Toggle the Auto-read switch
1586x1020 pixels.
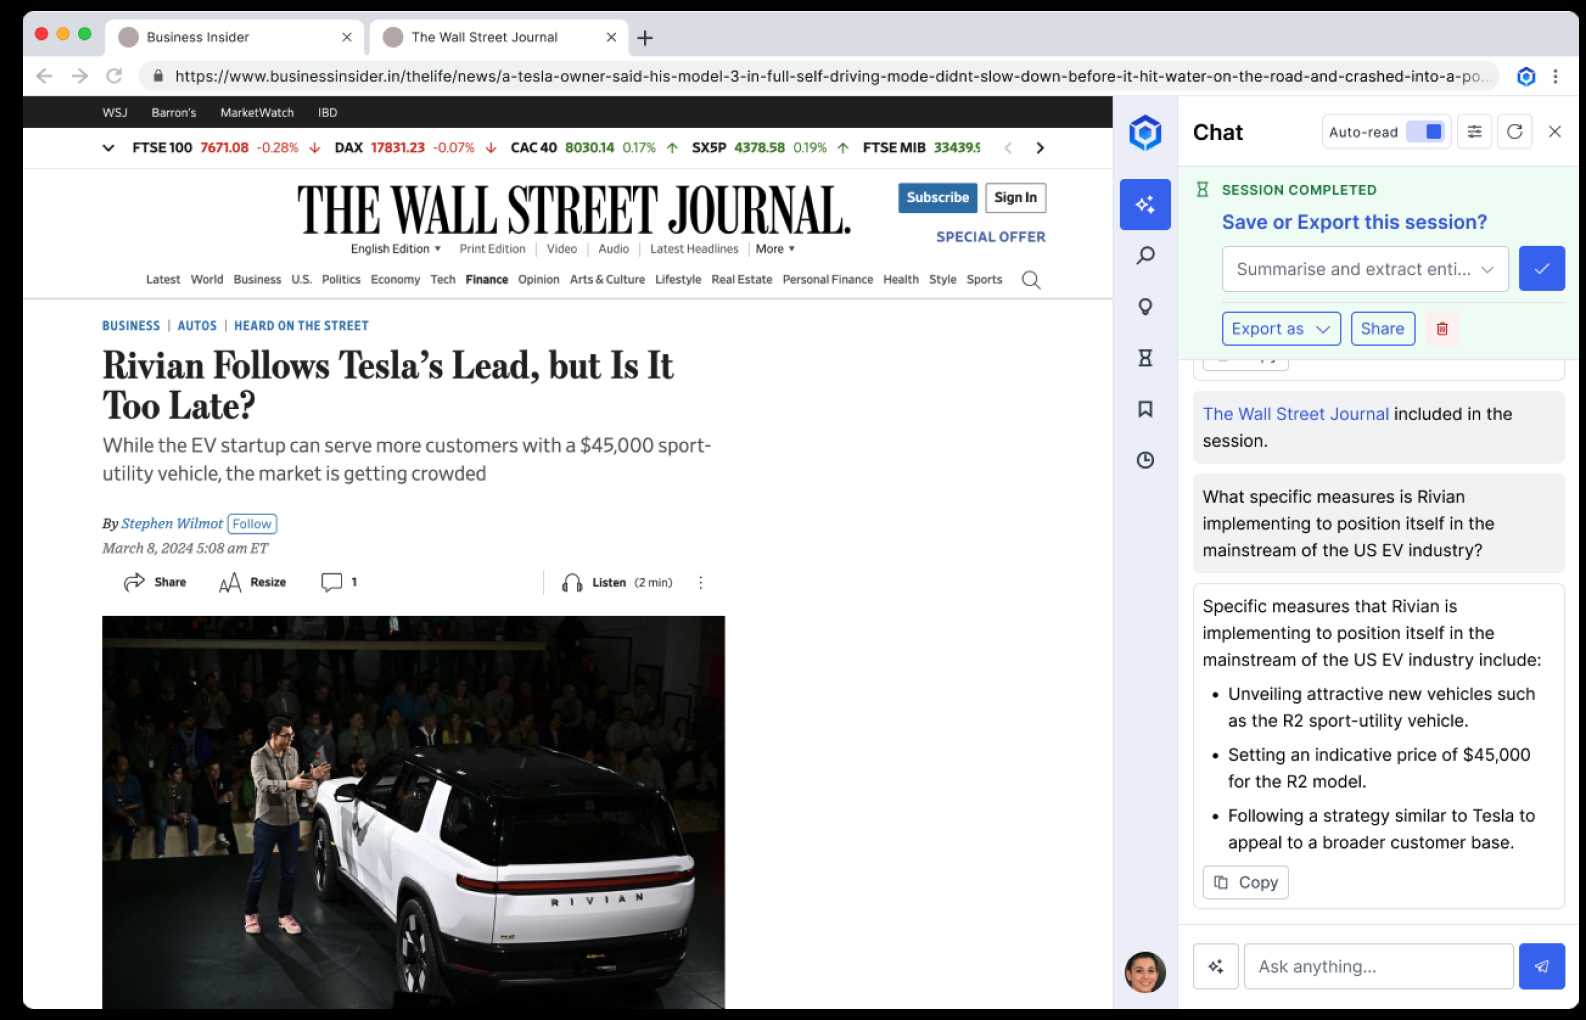(x=1425, y=132)
